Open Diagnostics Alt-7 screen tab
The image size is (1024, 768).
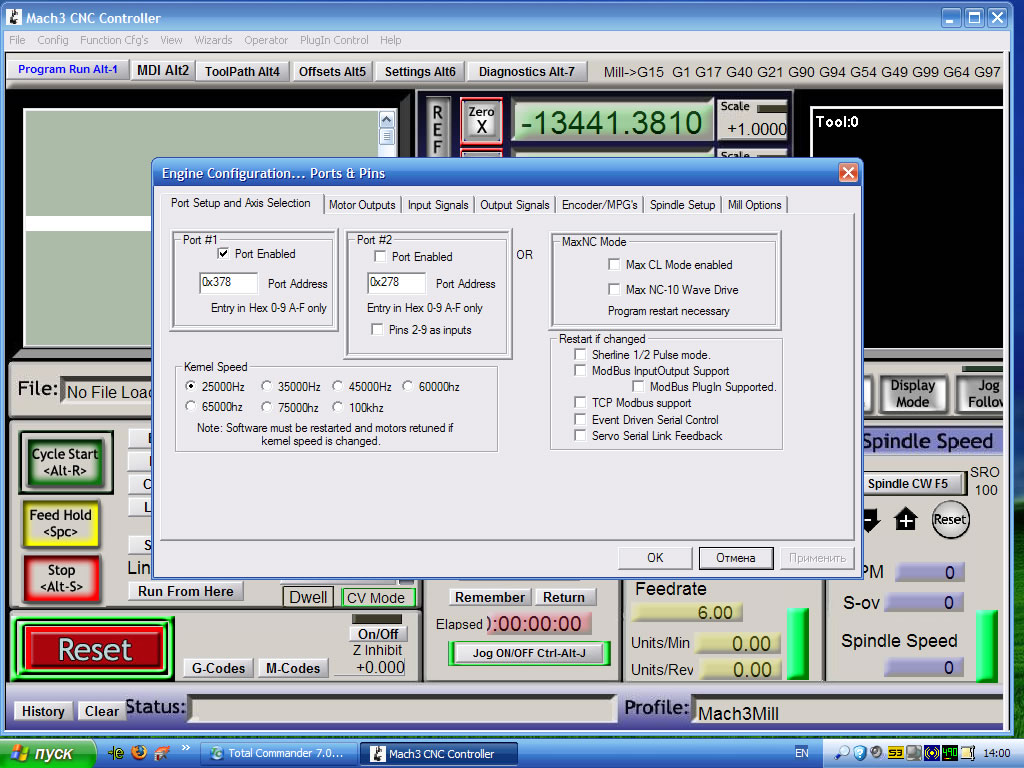click(x=526, y=71)
